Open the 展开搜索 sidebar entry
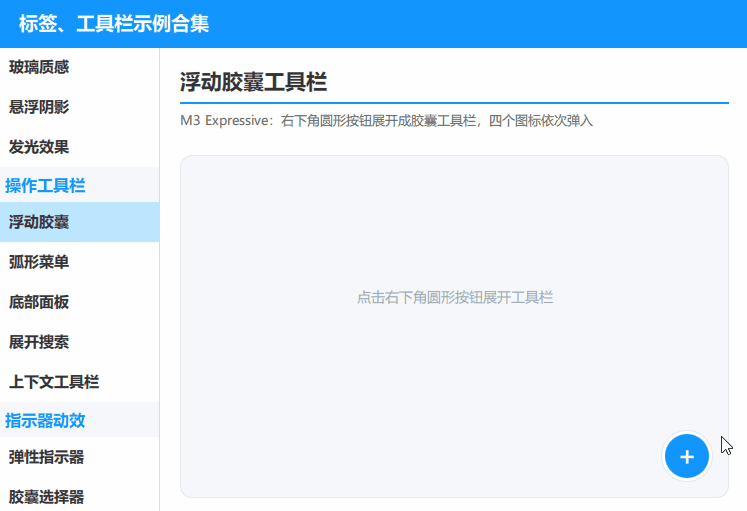Screen dimensions: 747x511 pos(80,342)
